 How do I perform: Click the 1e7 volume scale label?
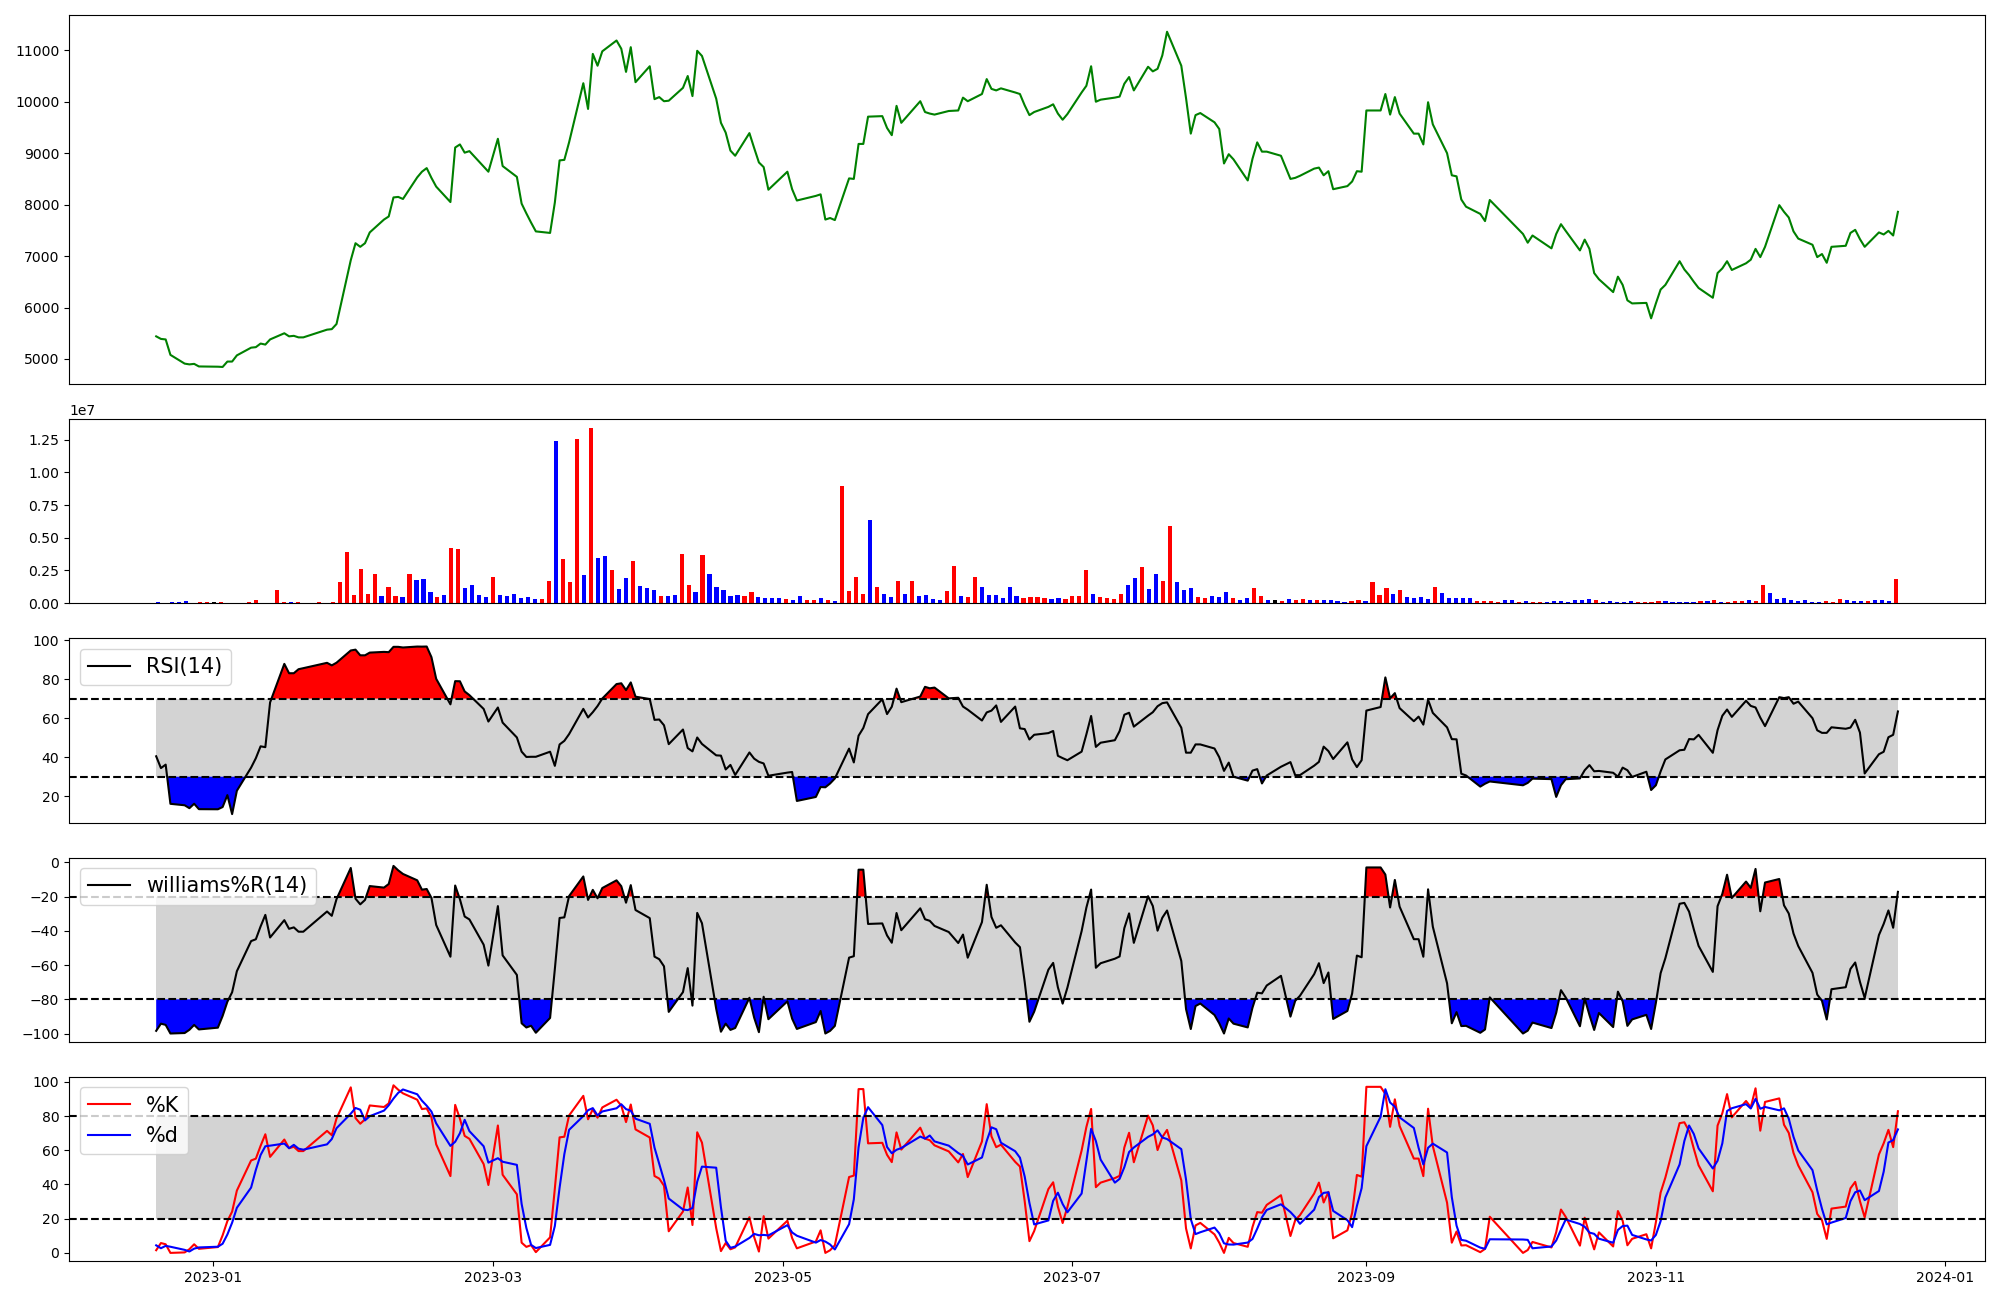click(x=82, y=411)
